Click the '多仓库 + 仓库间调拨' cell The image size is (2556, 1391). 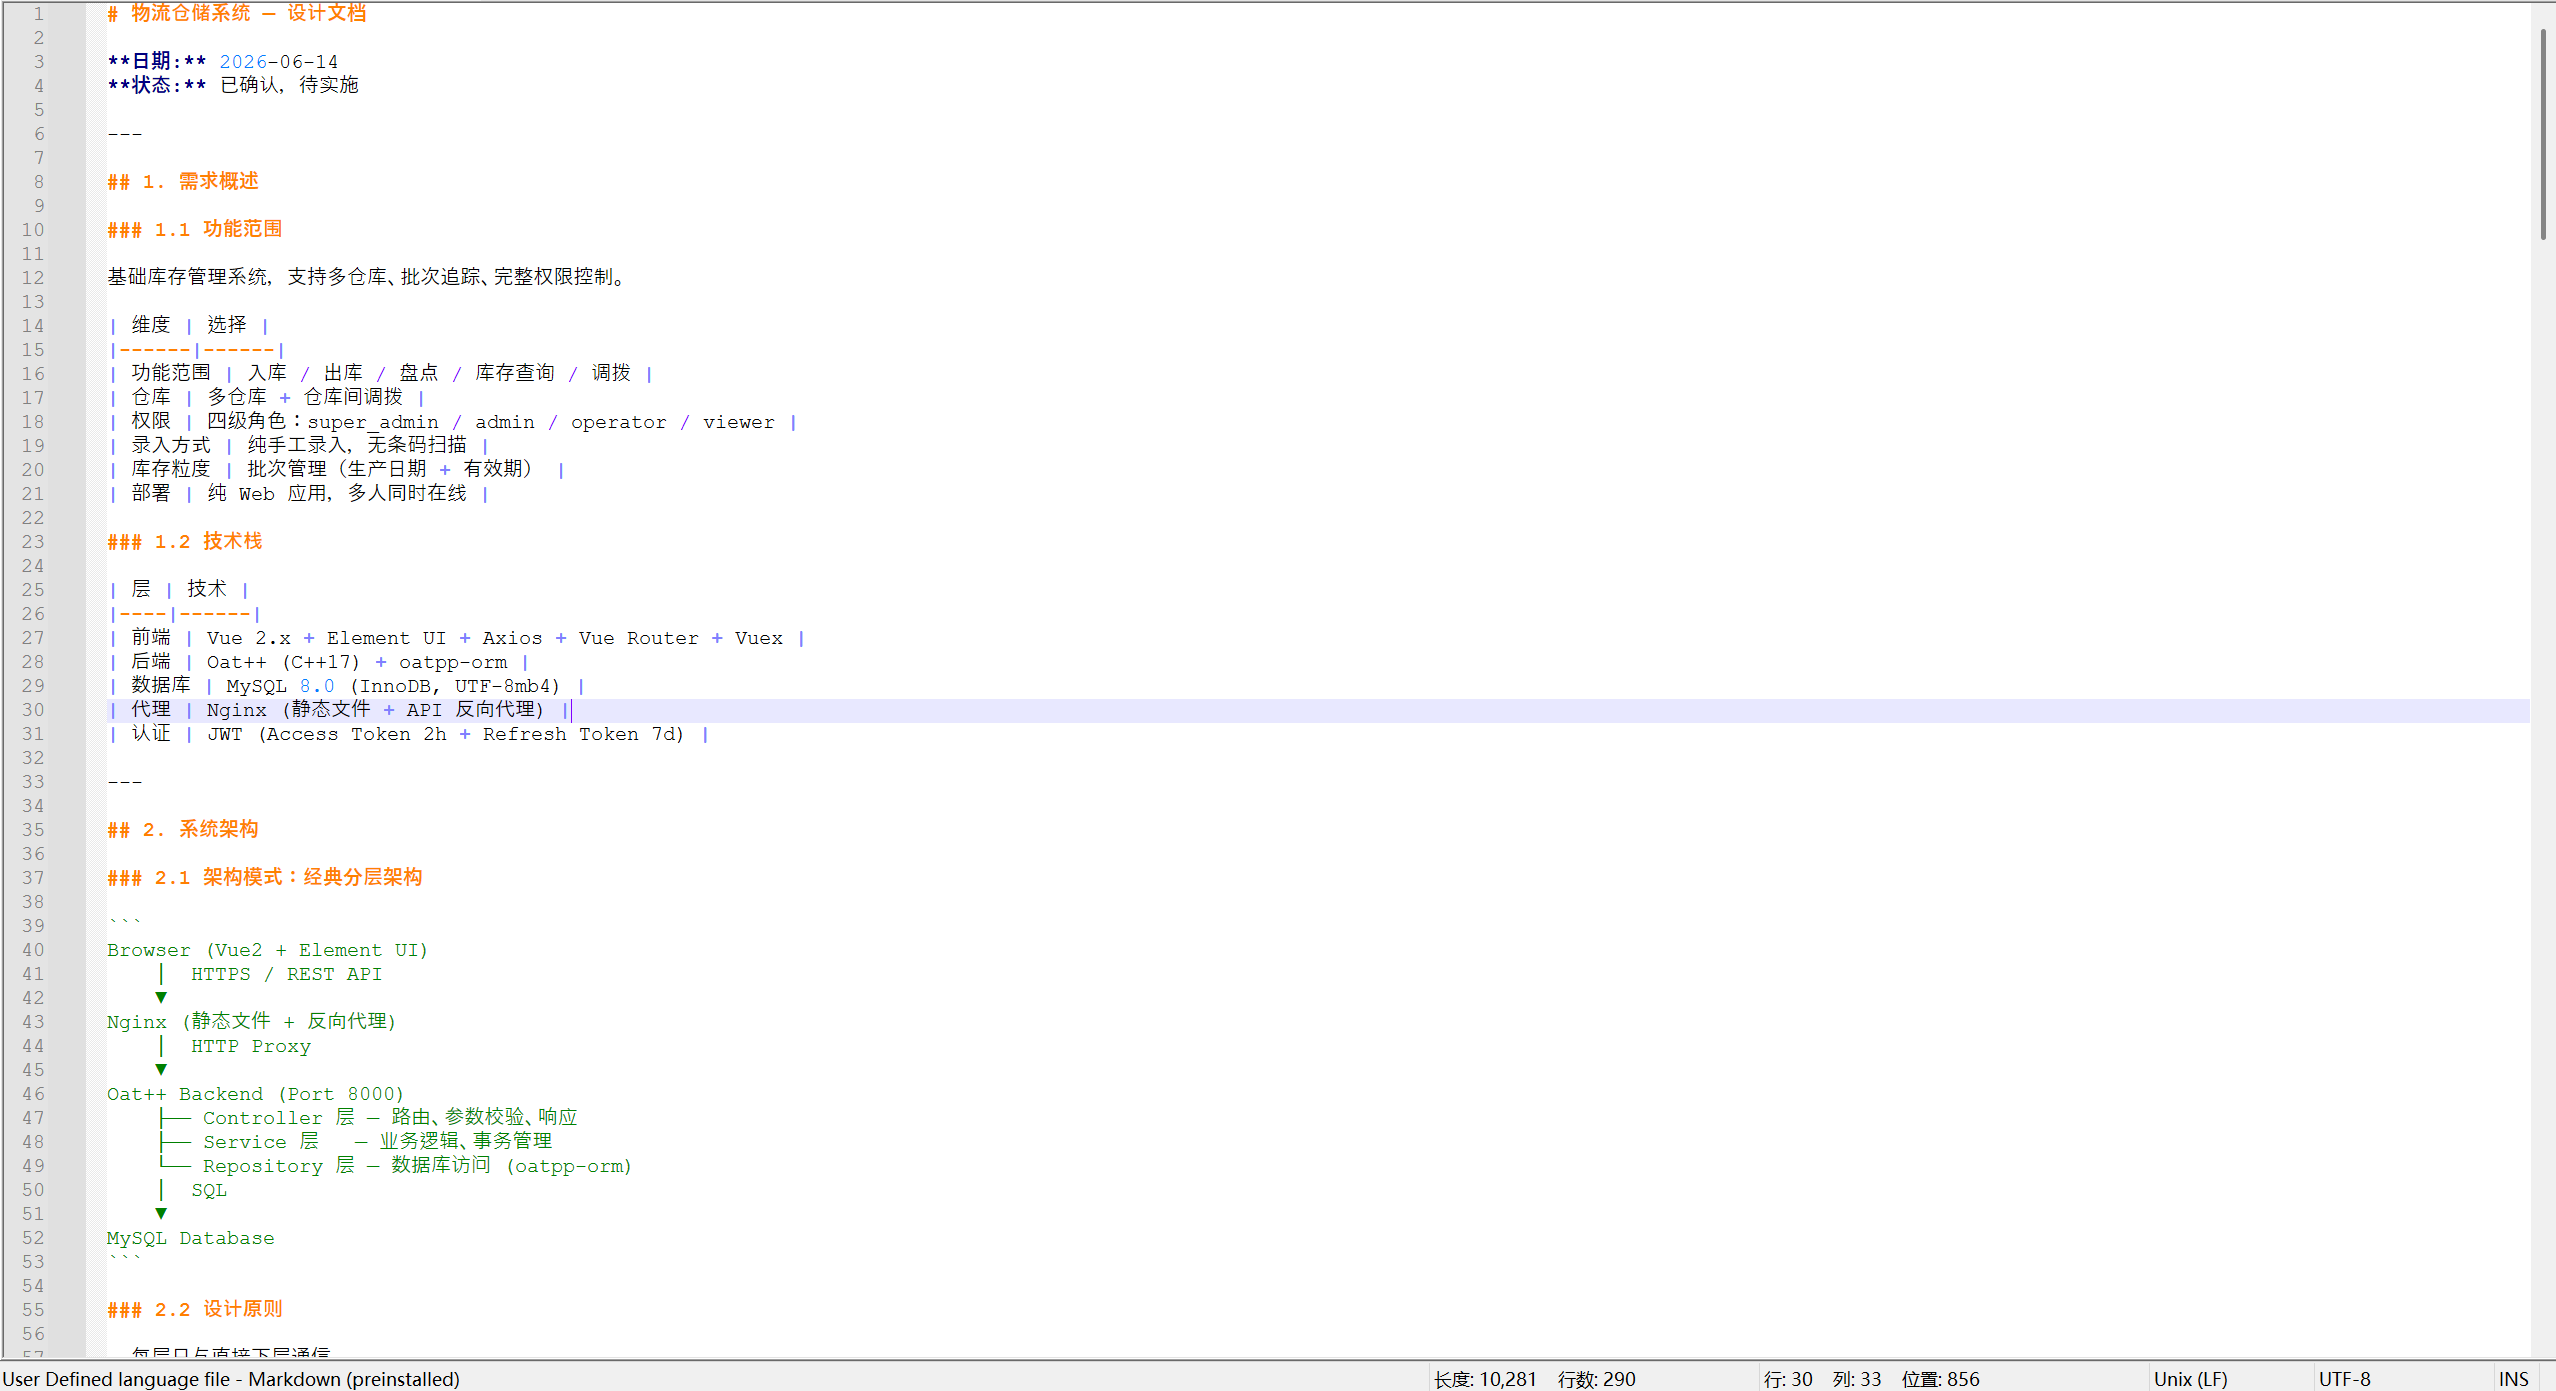pos(305,398)
